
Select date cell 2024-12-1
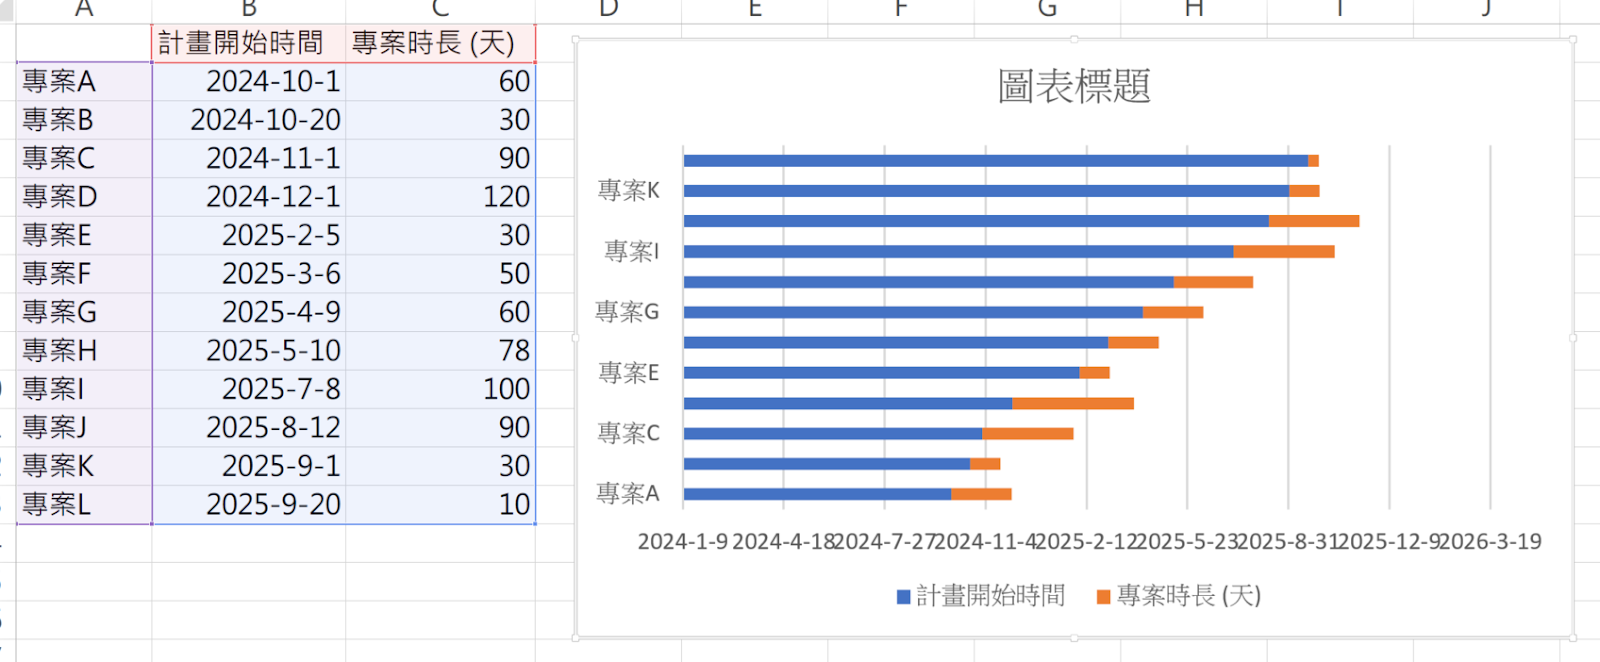249,197
